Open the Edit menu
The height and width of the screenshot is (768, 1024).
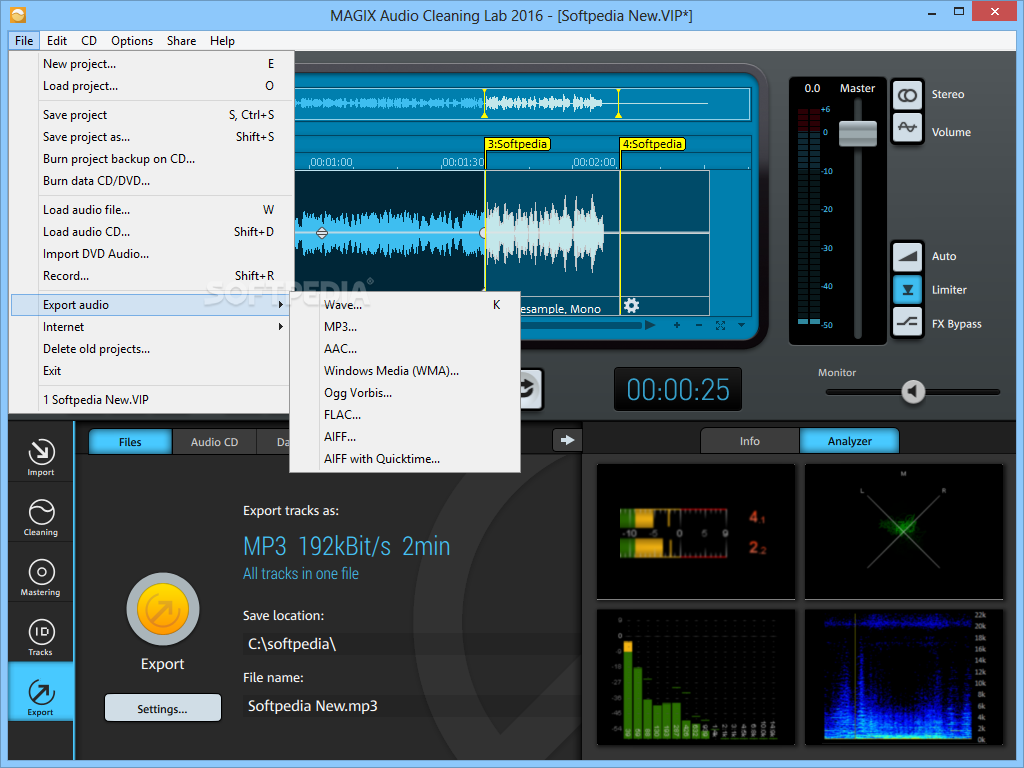coord(57,40)
